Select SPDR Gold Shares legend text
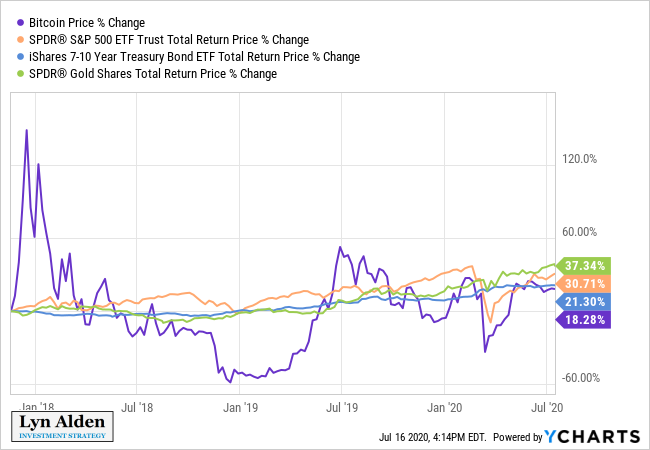650x450 pixels. click(153, 73)
